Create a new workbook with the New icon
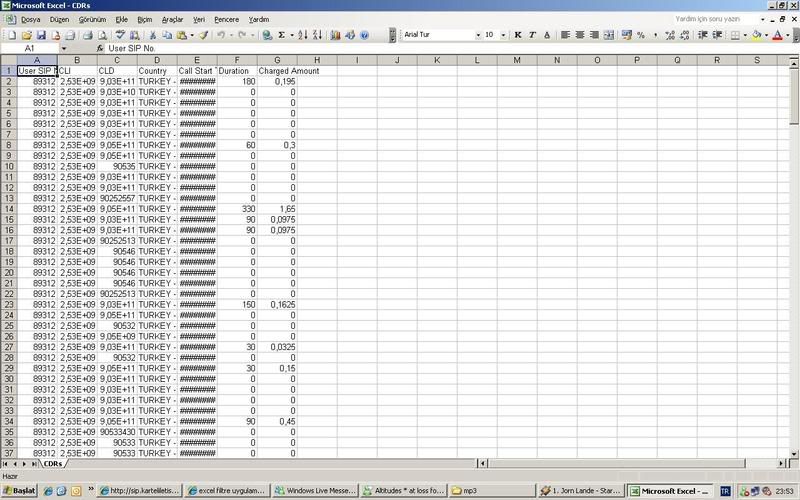This screenshot has height=500, width=800. click(12, 35)
